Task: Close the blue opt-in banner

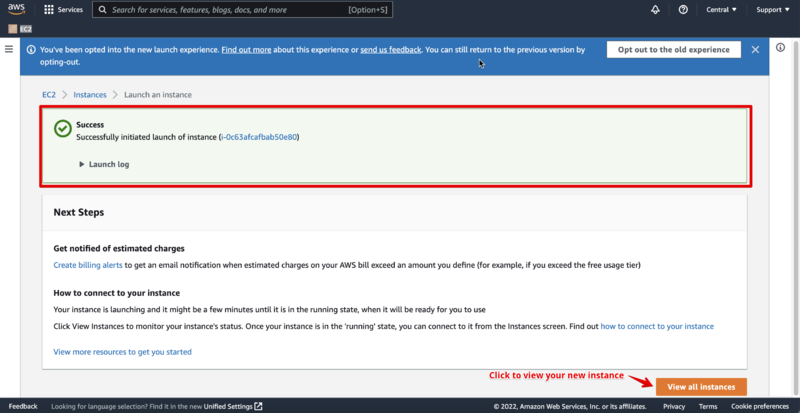Action: tap(756, 50)
